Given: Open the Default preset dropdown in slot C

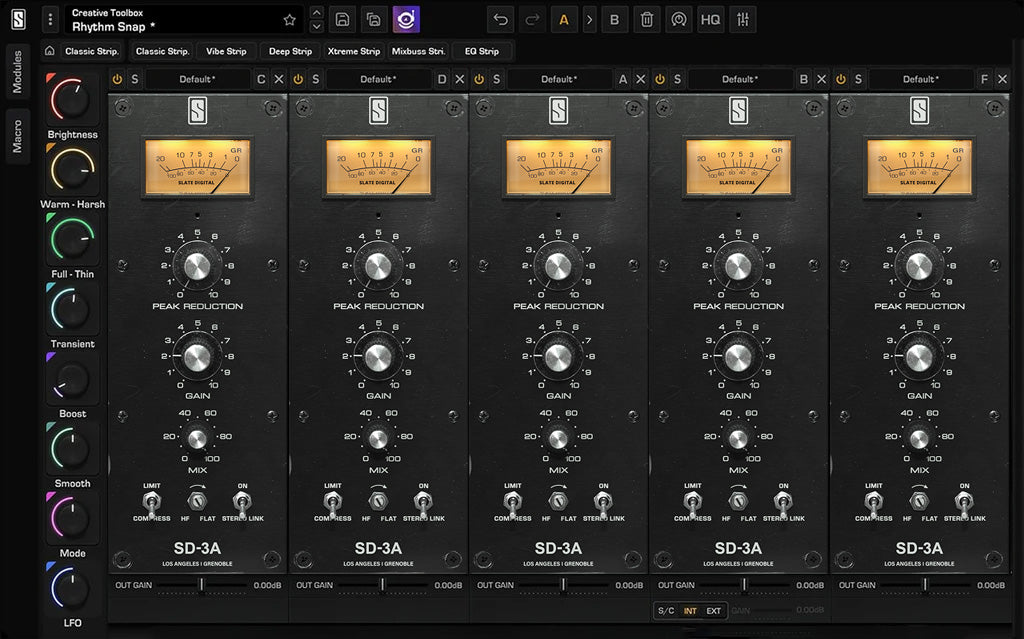Looking at the screenshot, I should (x=197, y=79).
